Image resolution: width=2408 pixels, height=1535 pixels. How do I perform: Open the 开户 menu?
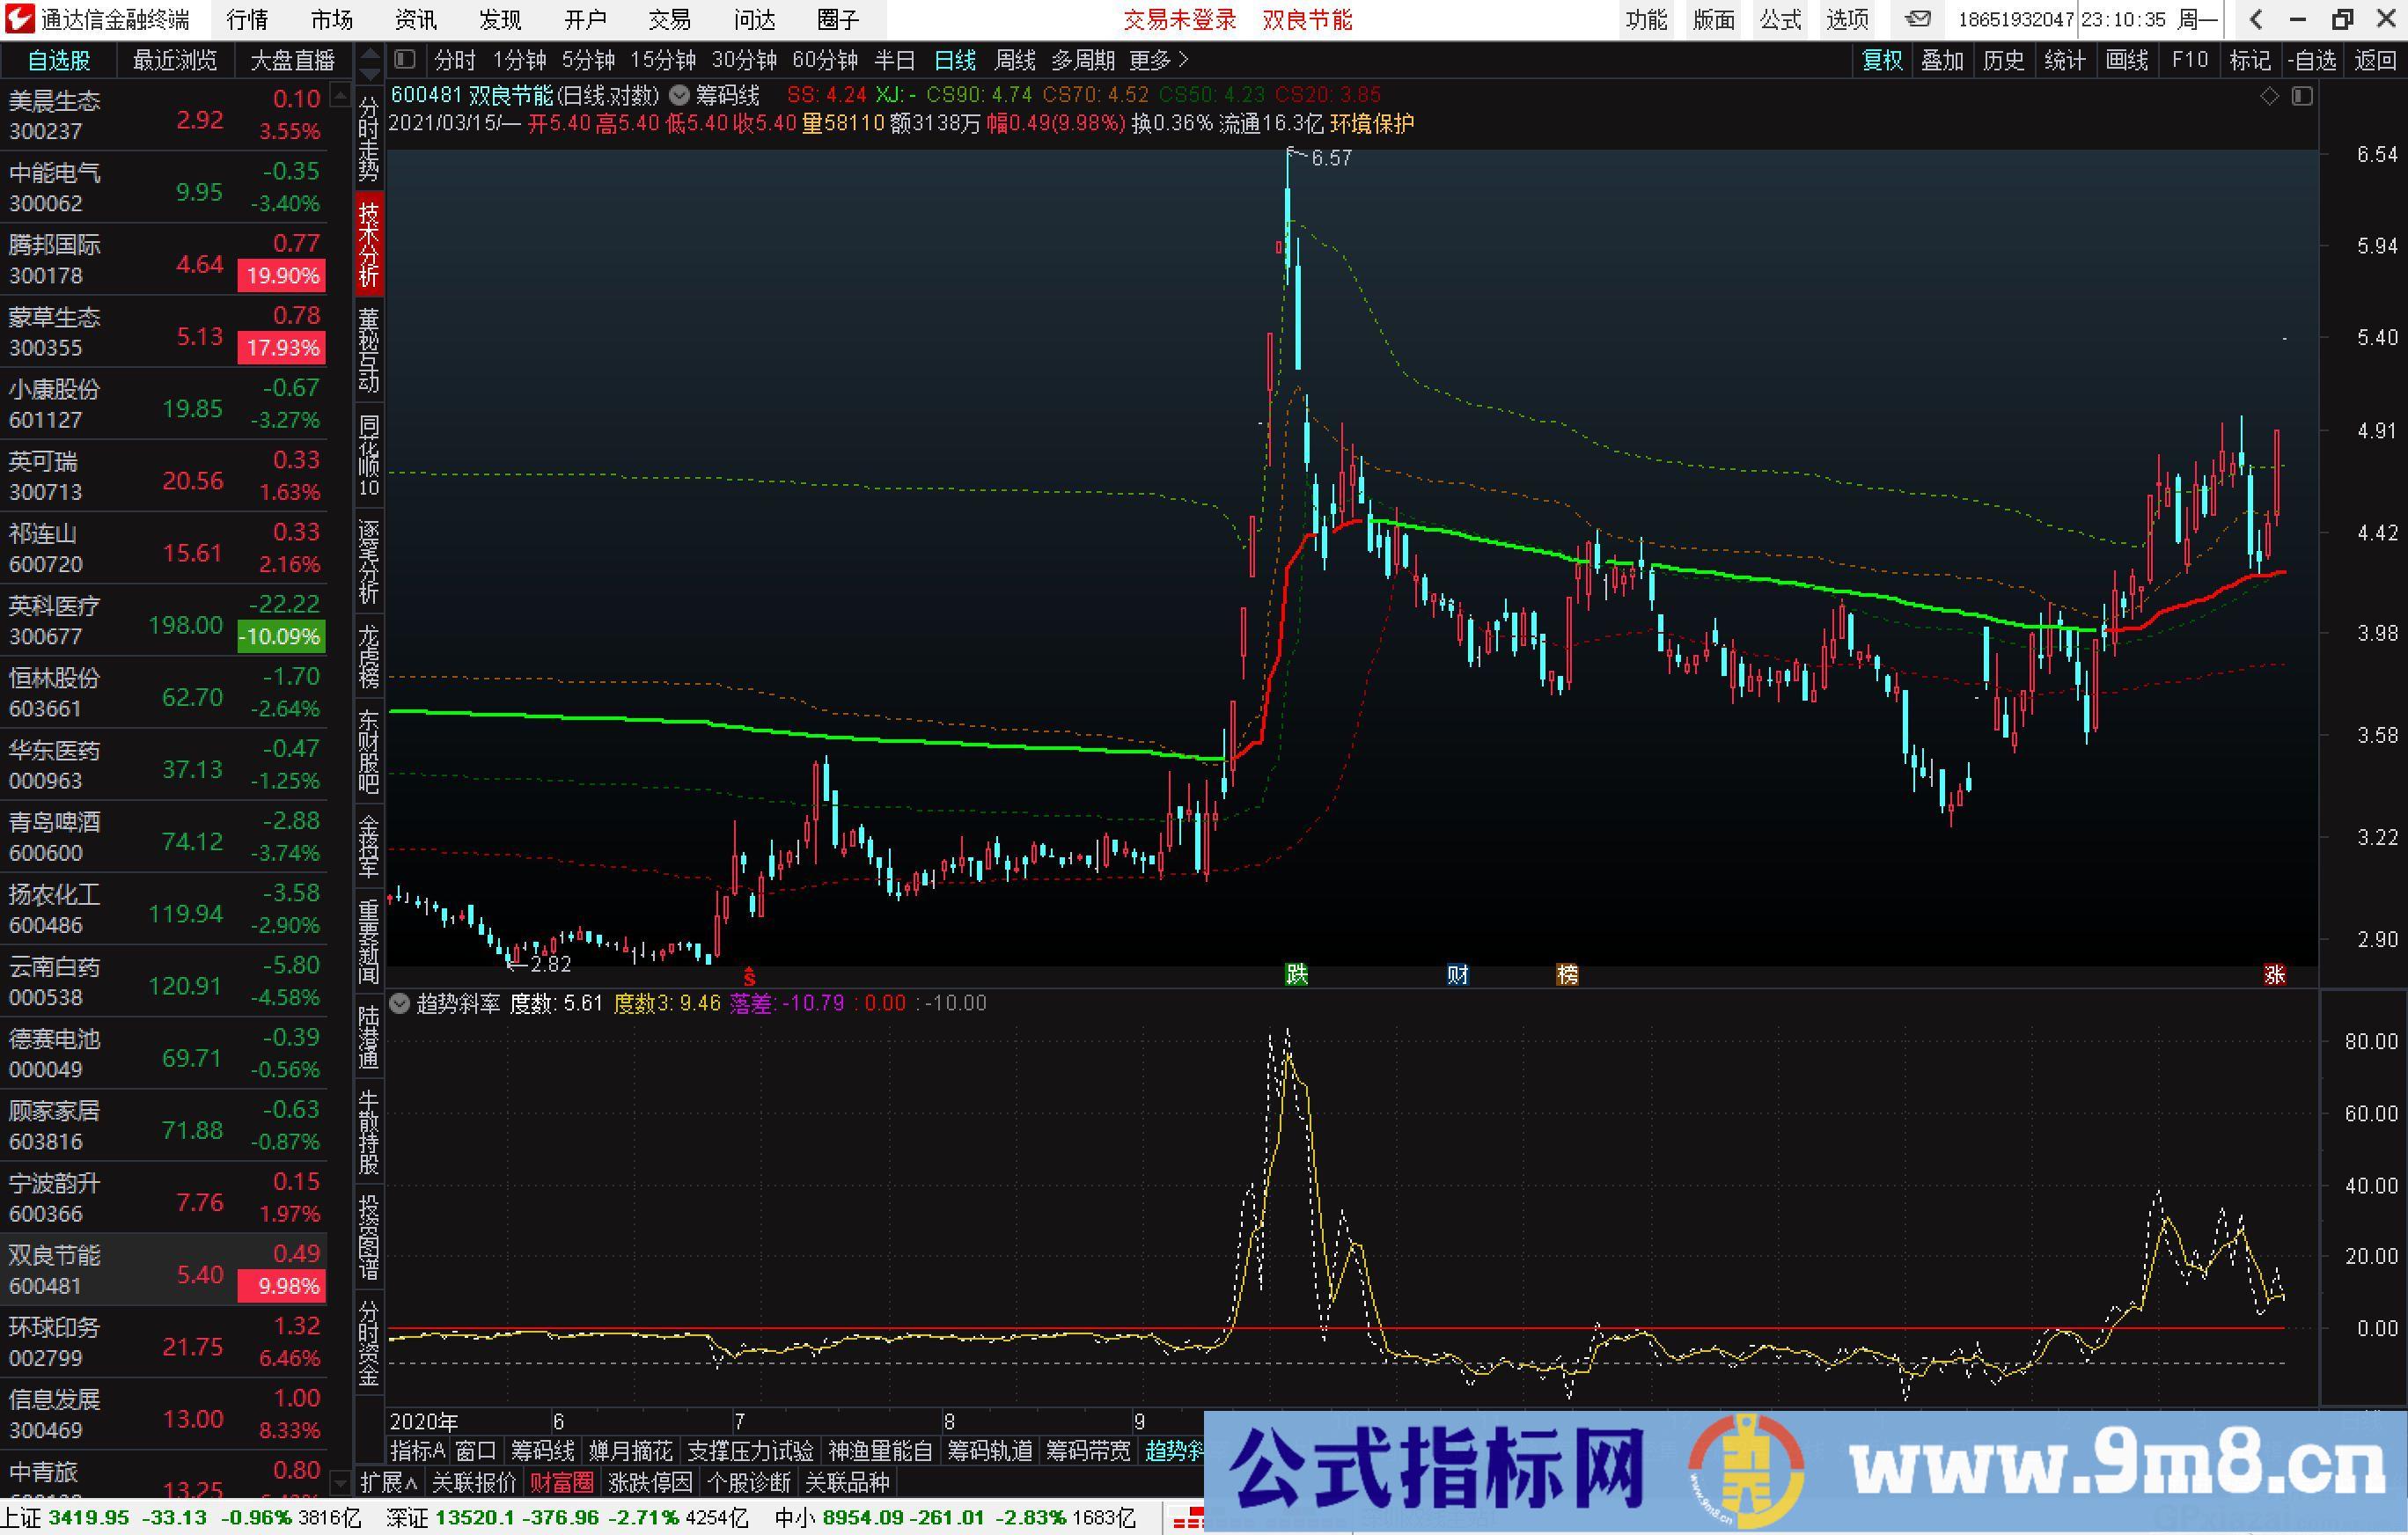point(585,19)
